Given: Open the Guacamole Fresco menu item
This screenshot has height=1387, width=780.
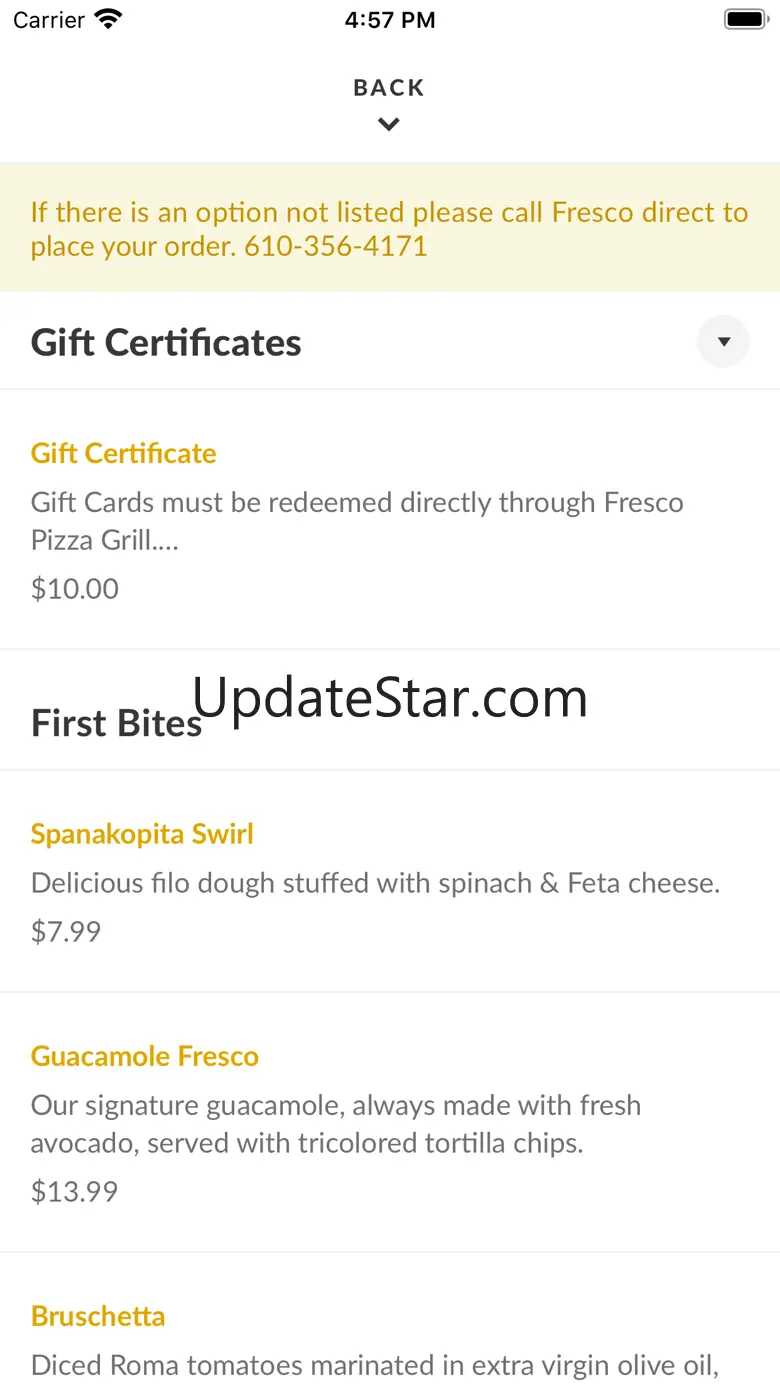Looking at the screenshot, I should click(x=145, y=1056).
